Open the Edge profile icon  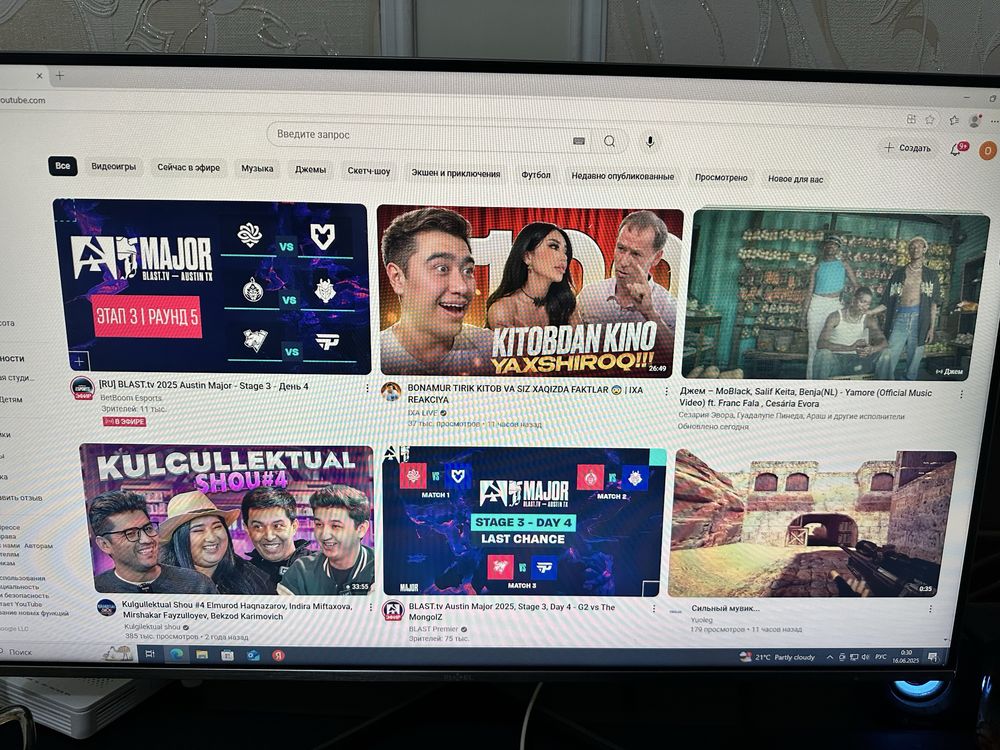974,120
